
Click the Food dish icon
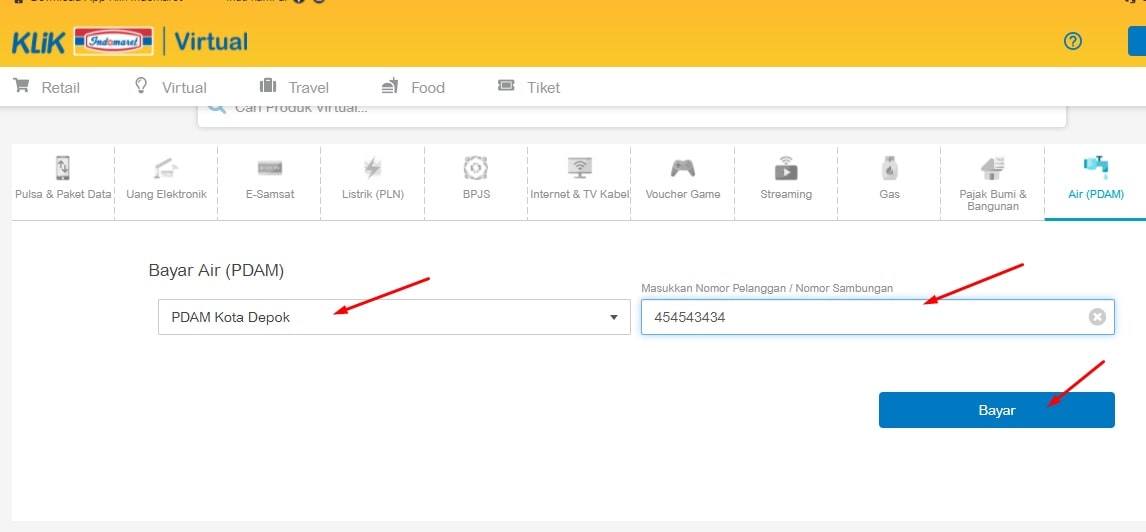[x=390, y=86]
